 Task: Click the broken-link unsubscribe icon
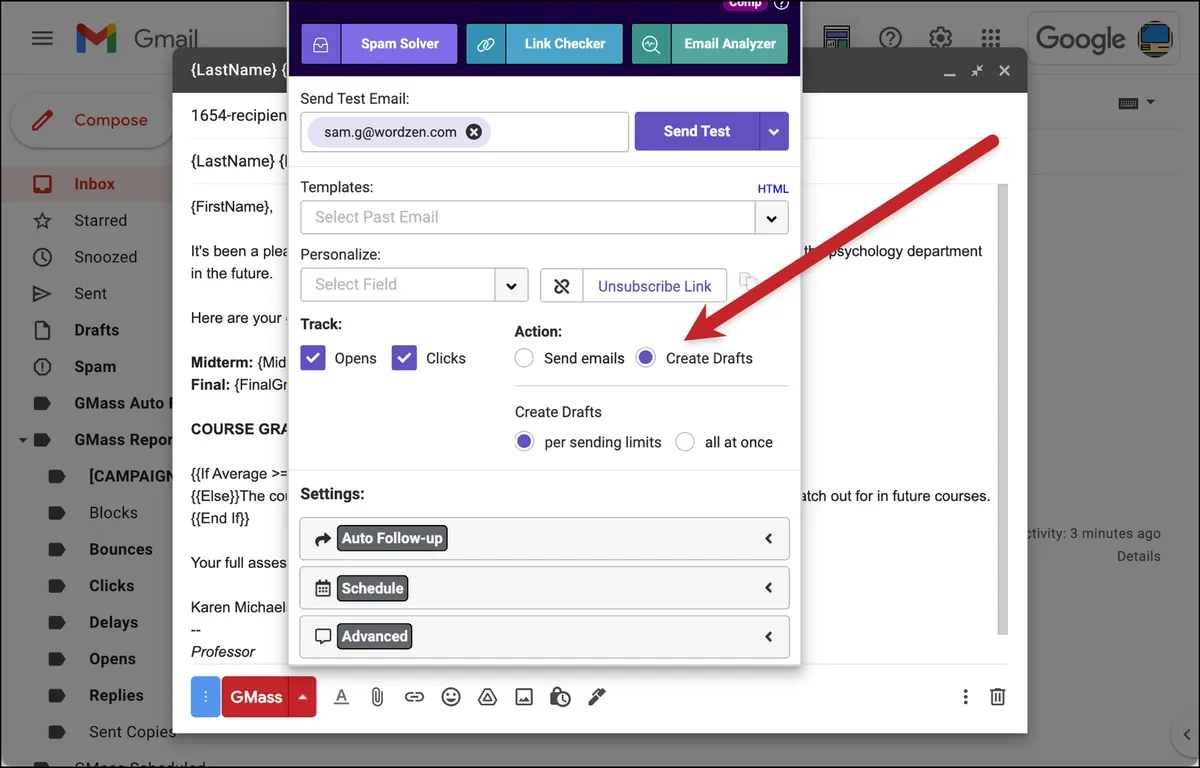[x=562, y=286]
